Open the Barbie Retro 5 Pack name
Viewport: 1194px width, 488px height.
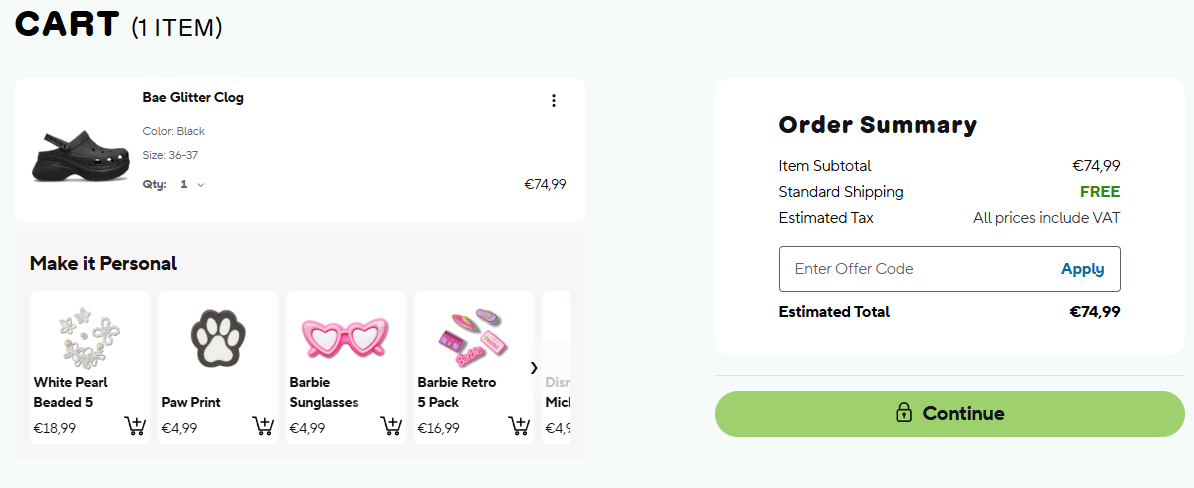click(x=456, y=392)
